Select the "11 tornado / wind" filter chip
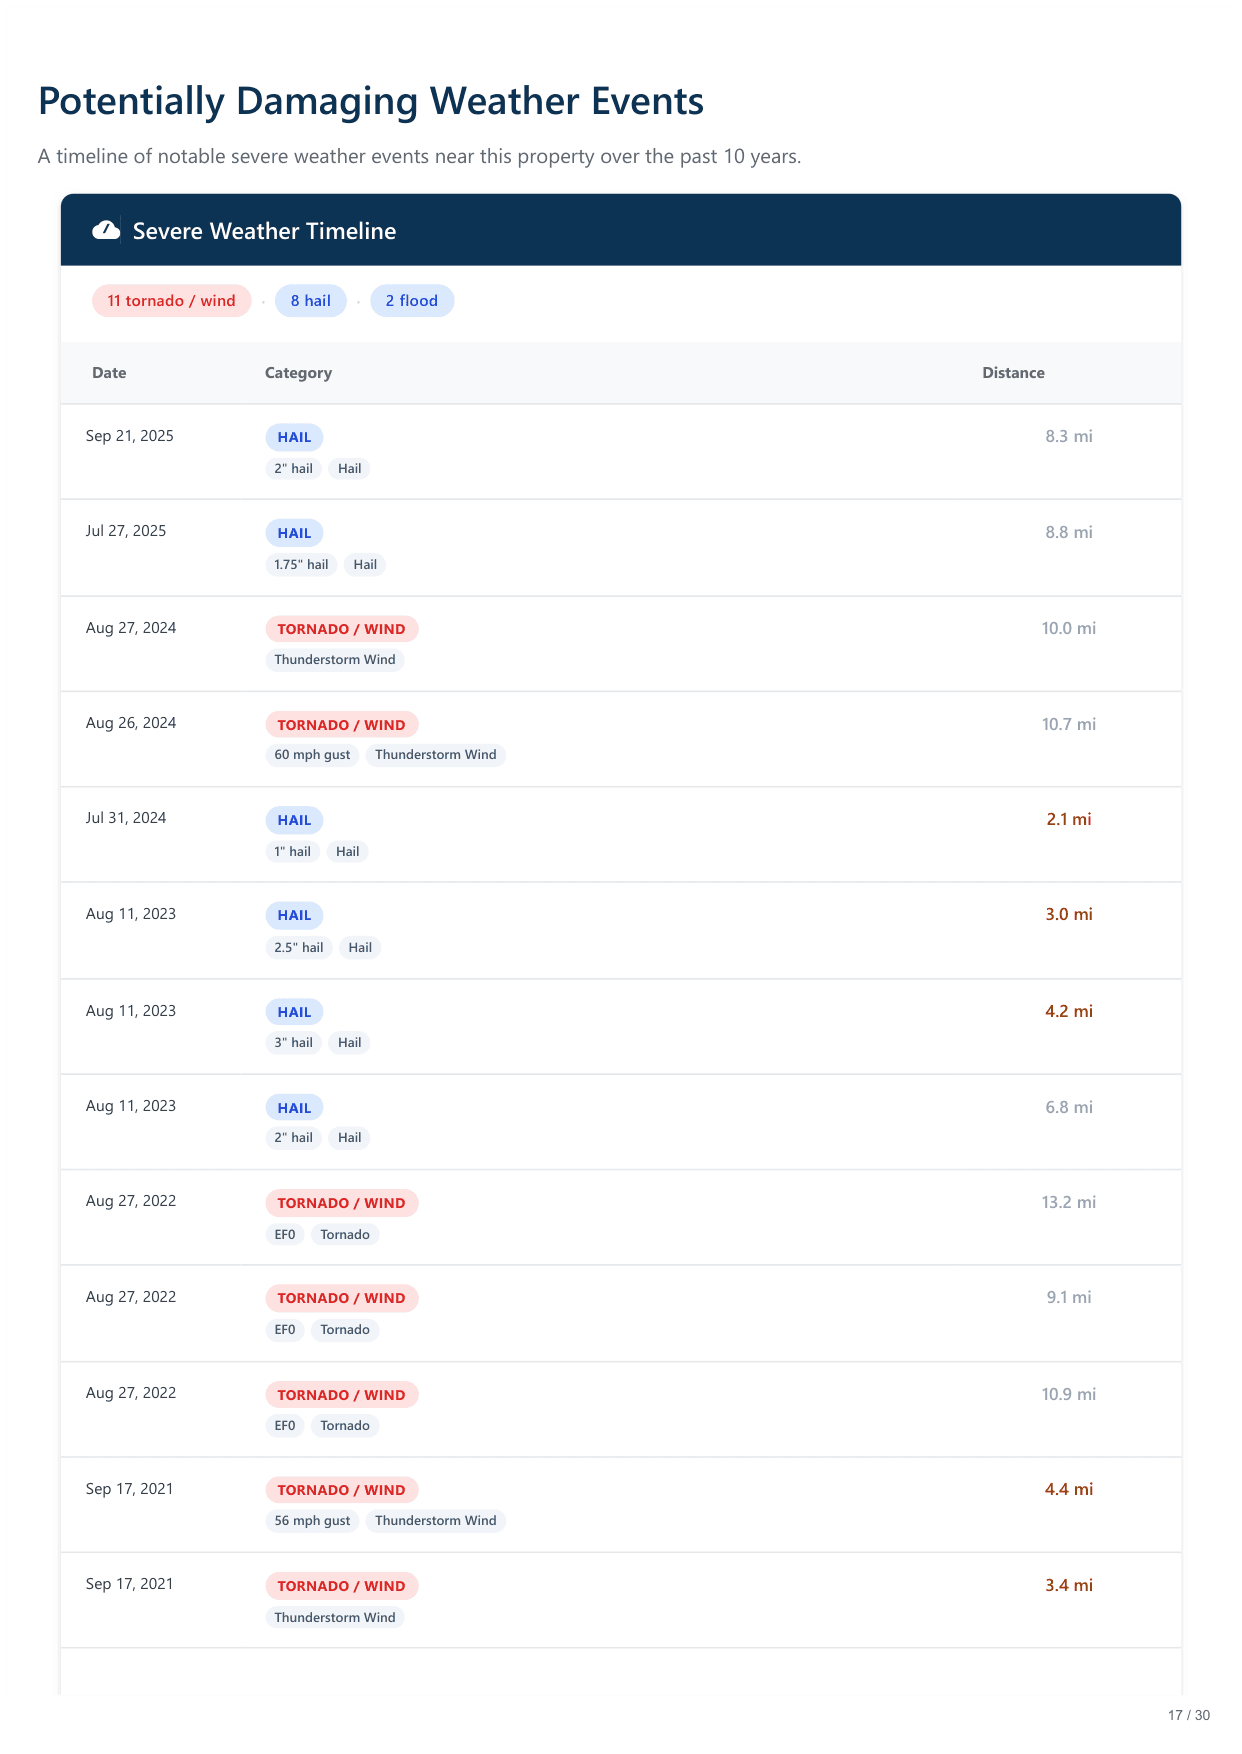 [171, 301]
